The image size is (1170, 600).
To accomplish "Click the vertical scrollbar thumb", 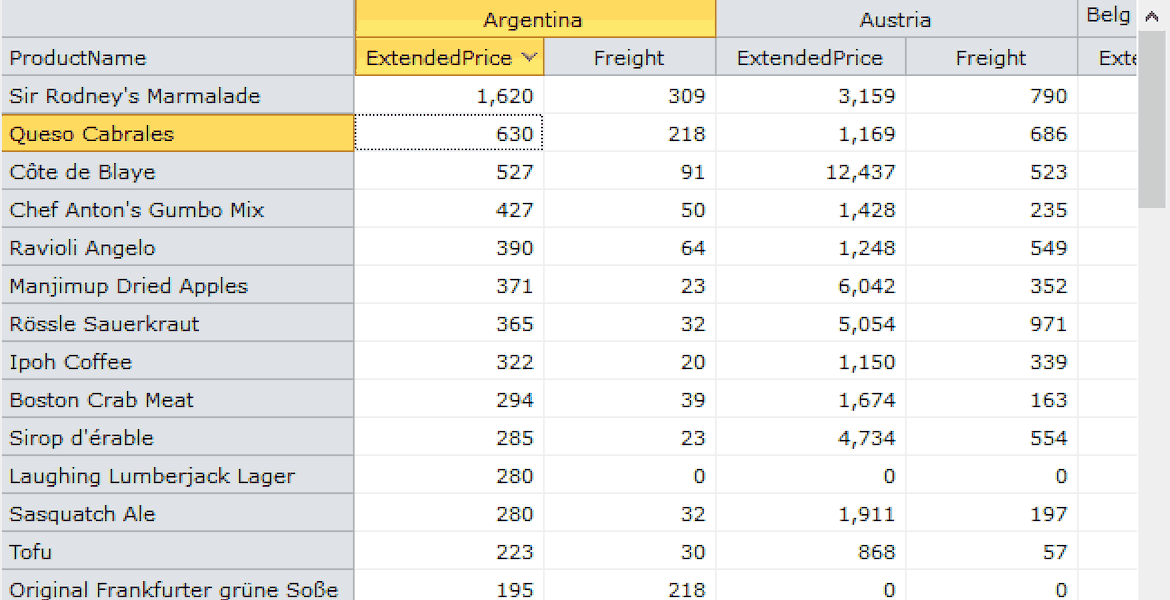I will pos(1151,119).
